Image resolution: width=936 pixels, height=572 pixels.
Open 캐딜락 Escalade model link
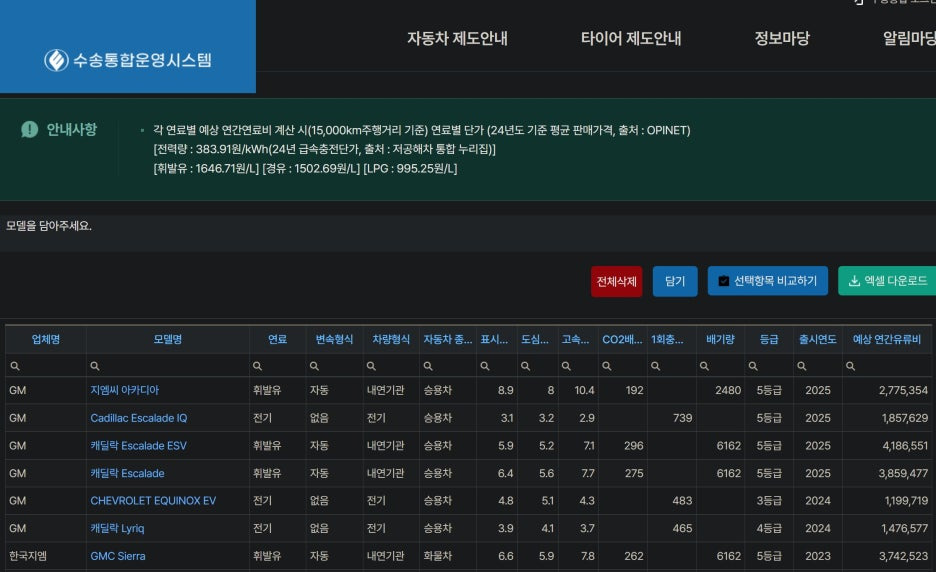click(127, 473)
